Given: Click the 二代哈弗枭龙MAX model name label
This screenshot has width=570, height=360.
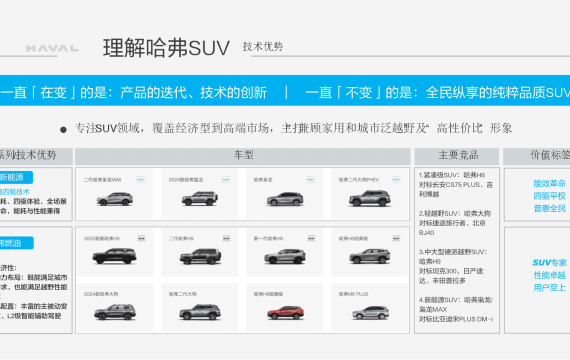Looking at the screenshot, I should pos(103,180).
